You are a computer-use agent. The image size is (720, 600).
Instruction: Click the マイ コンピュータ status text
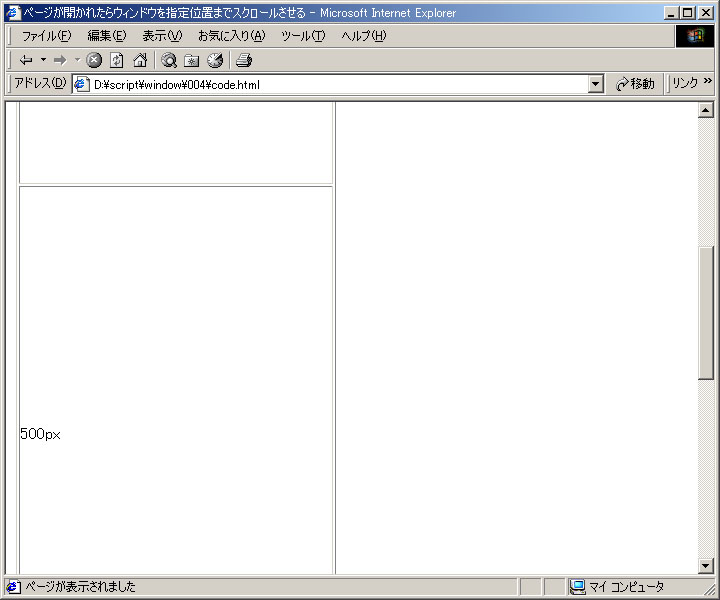627,587
